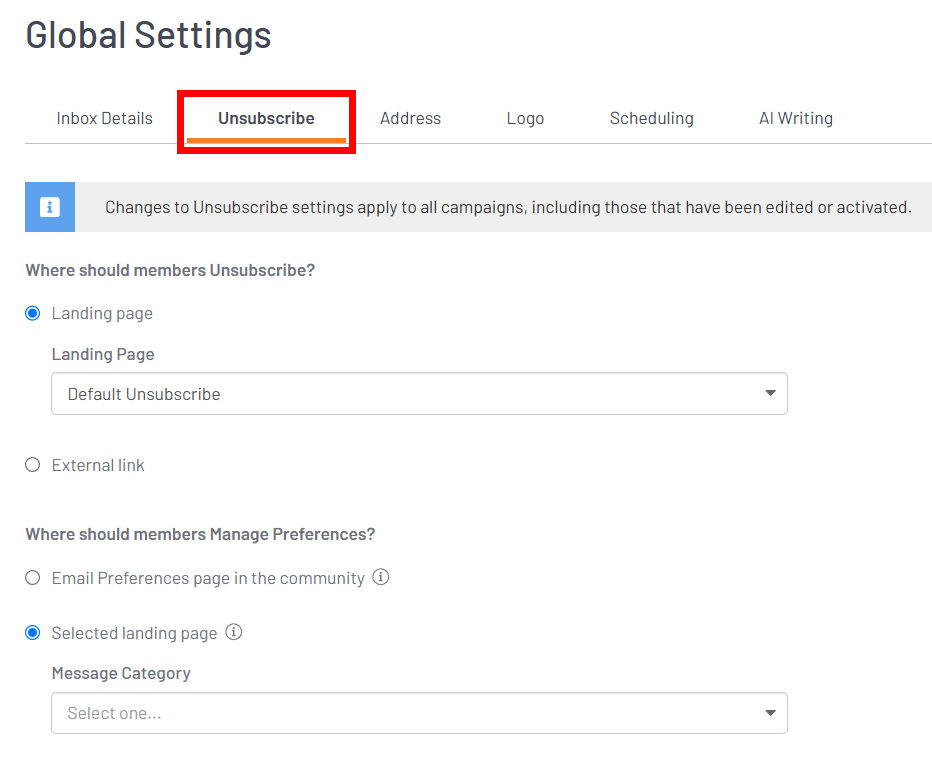Click info icon beside Selected landing page
The image size is (932, 764).
234,631
